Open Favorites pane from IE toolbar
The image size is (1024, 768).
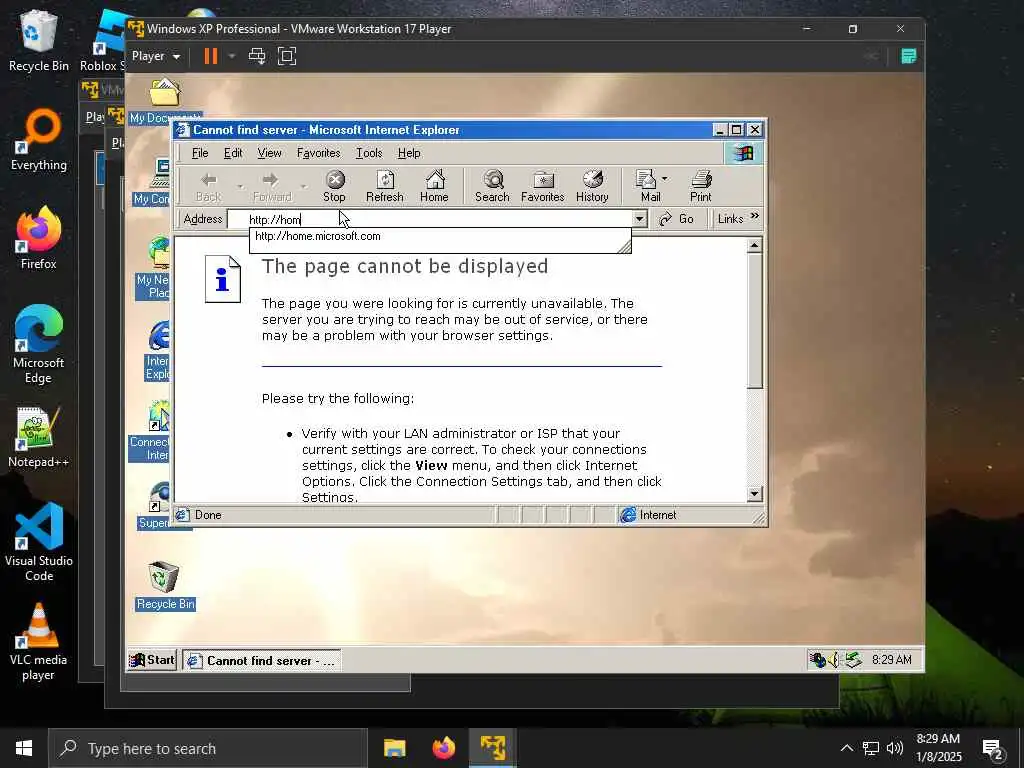pos(543,186)
